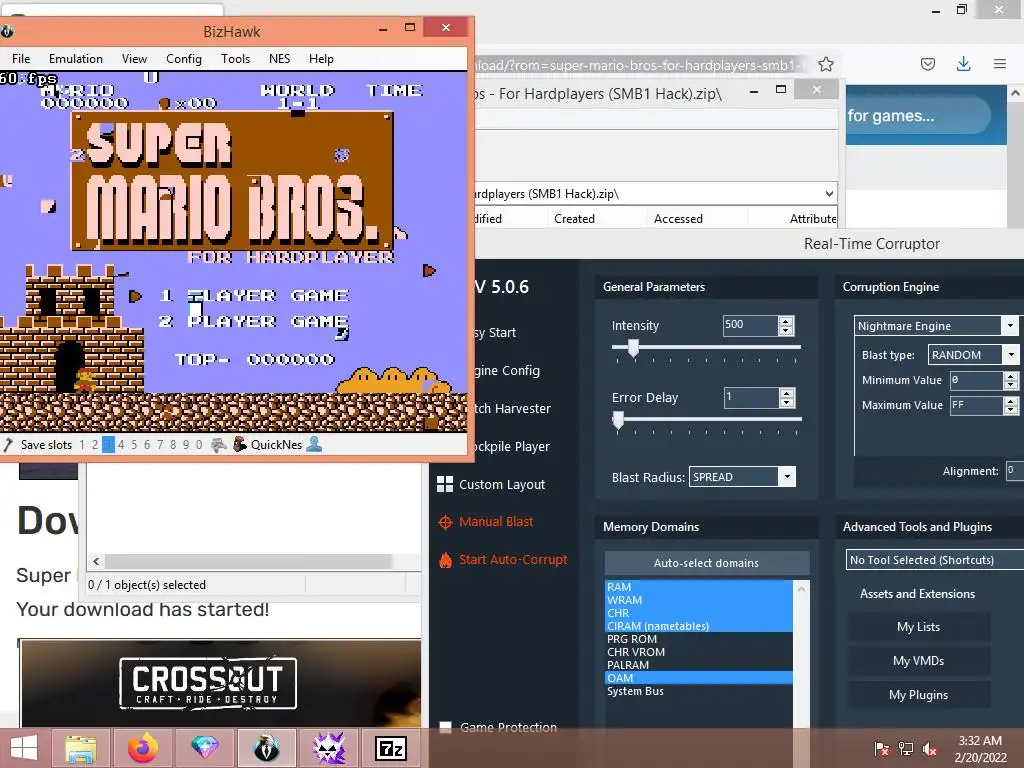The image size is (1024, 768).
Task: Click the Error Delay slider handle
Action: pyautogui.click(x=618, y=420)
